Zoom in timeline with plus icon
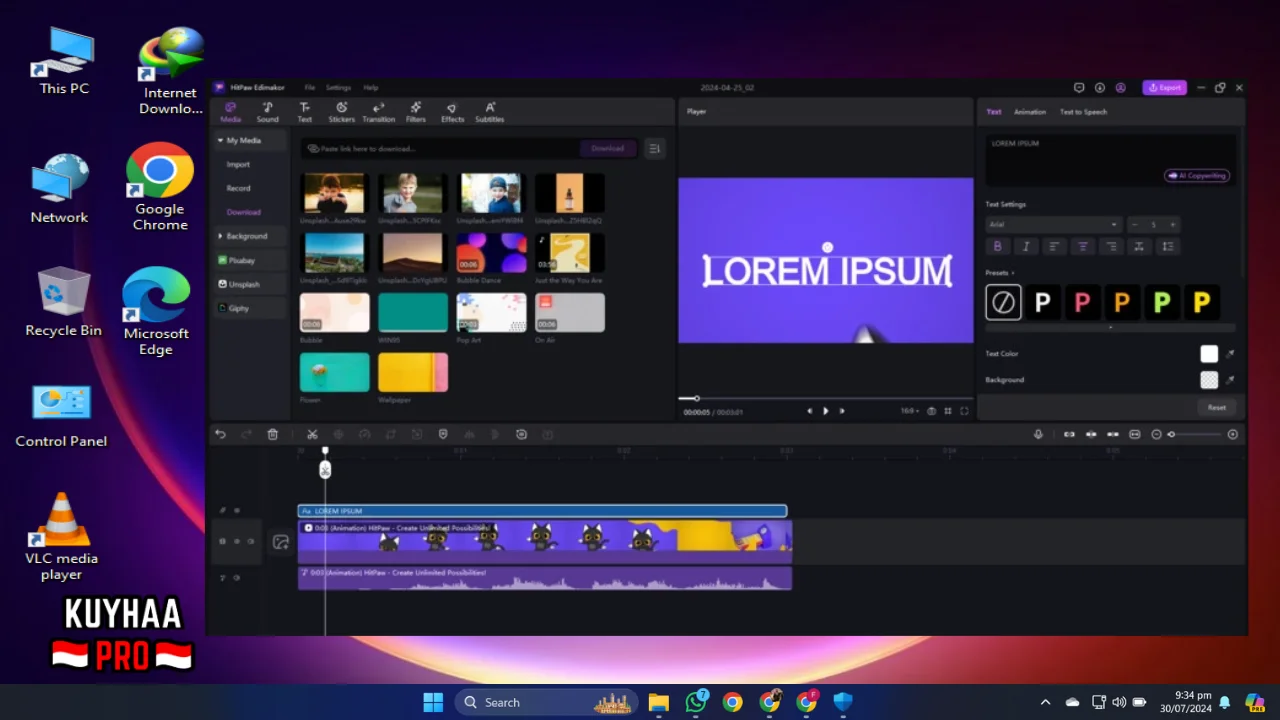 tap(1232, 434)
